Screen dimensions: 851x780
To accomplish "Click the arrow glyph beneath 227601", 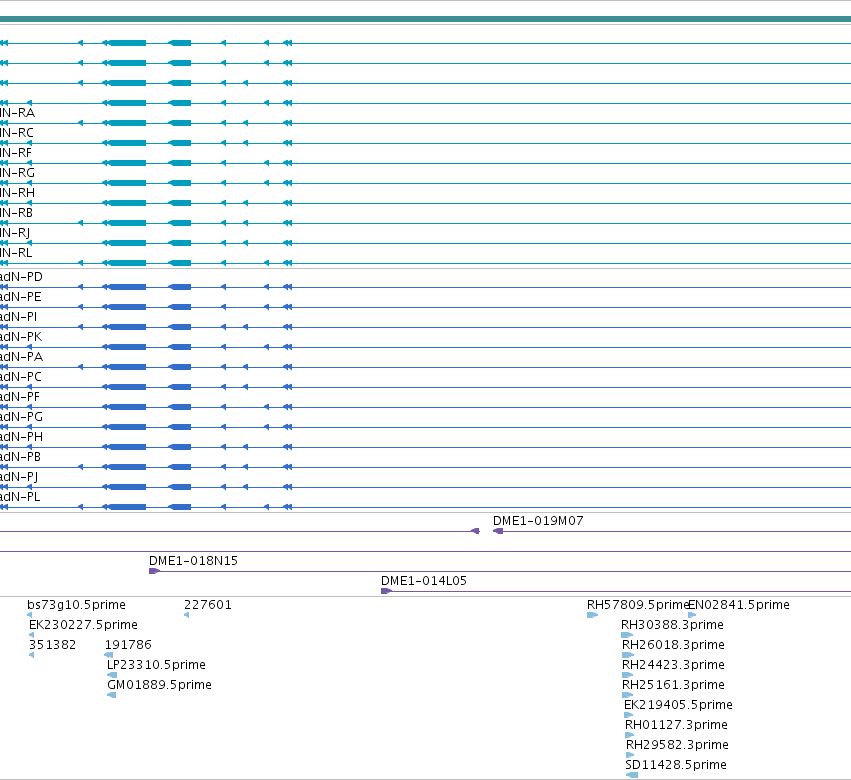I will [x=187, y=615].
